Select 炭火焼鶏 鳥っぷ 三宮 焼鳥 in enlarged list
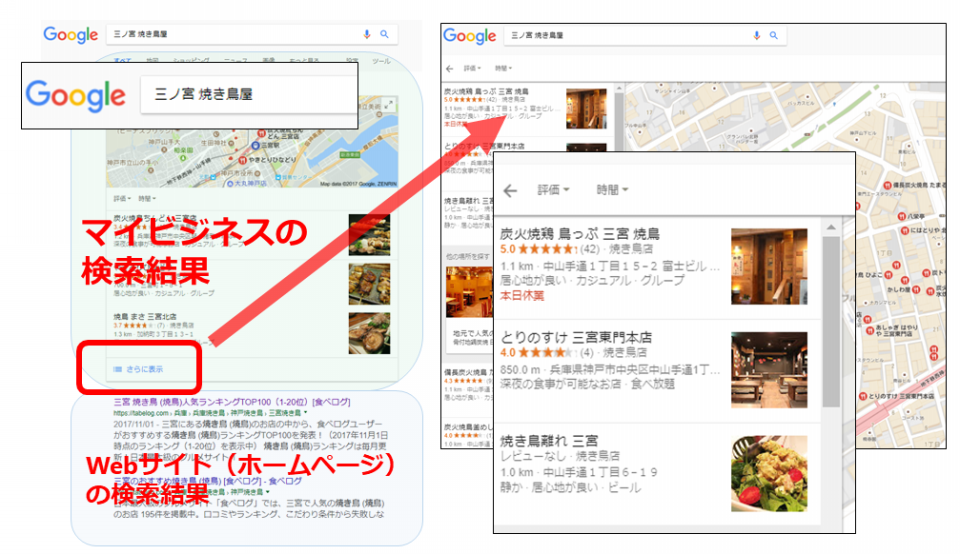 [x=580, y=234]
